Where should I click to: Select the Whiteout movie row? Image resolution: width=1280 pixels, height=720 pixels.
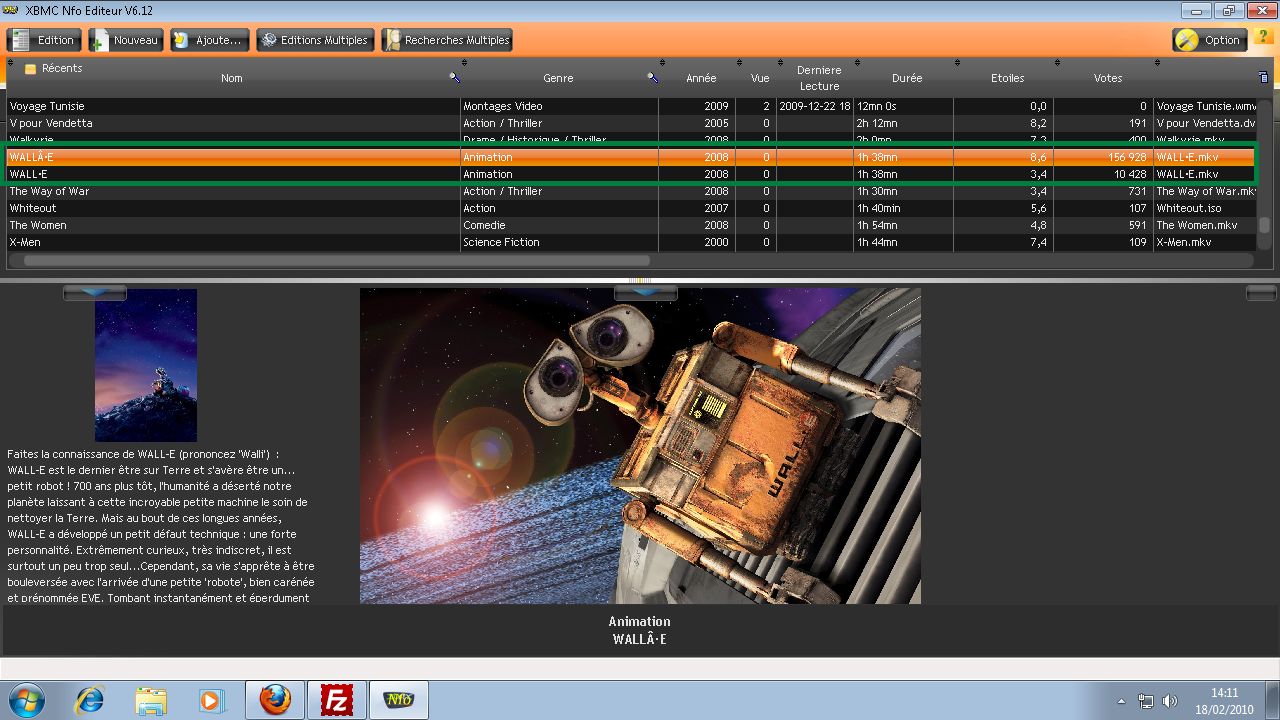632,208
